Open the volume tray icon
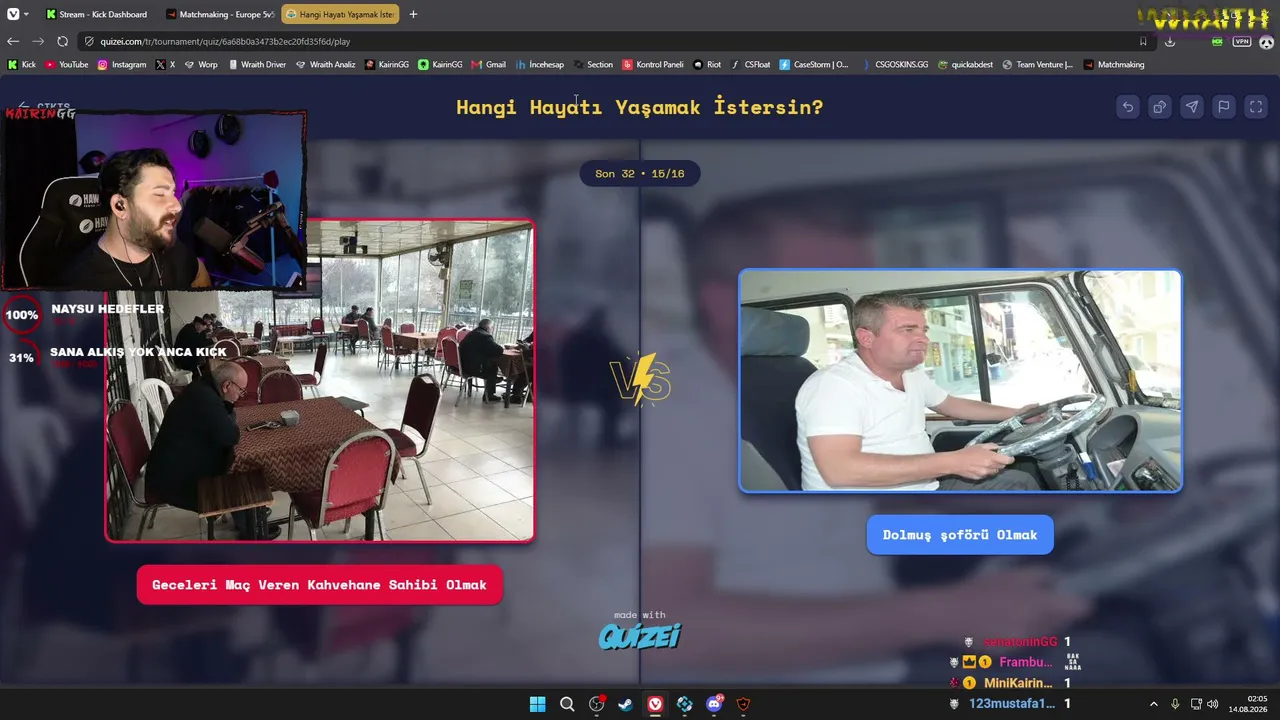The image size is (1280, 720). [1213, 704]
